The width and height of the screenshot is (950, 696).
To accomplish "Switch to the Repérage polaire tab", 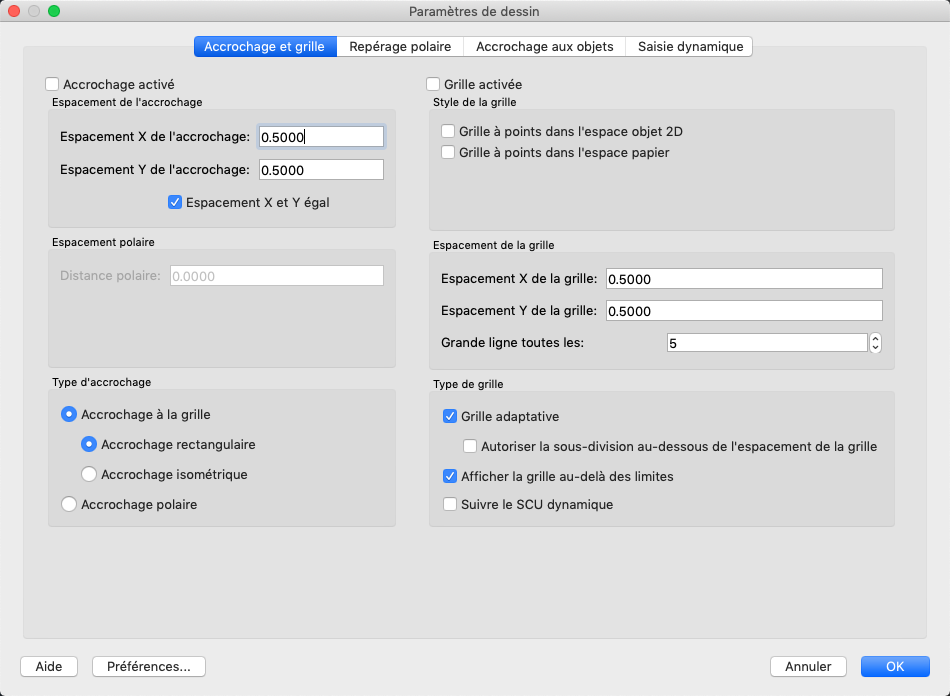I will (x=400, y=46).
